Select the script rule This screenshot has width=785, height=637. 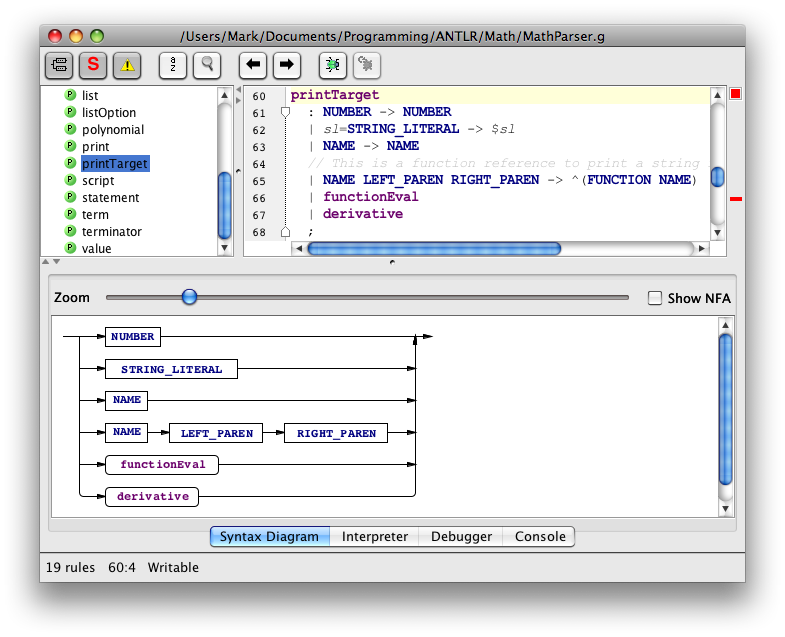[x=98, y=181]
